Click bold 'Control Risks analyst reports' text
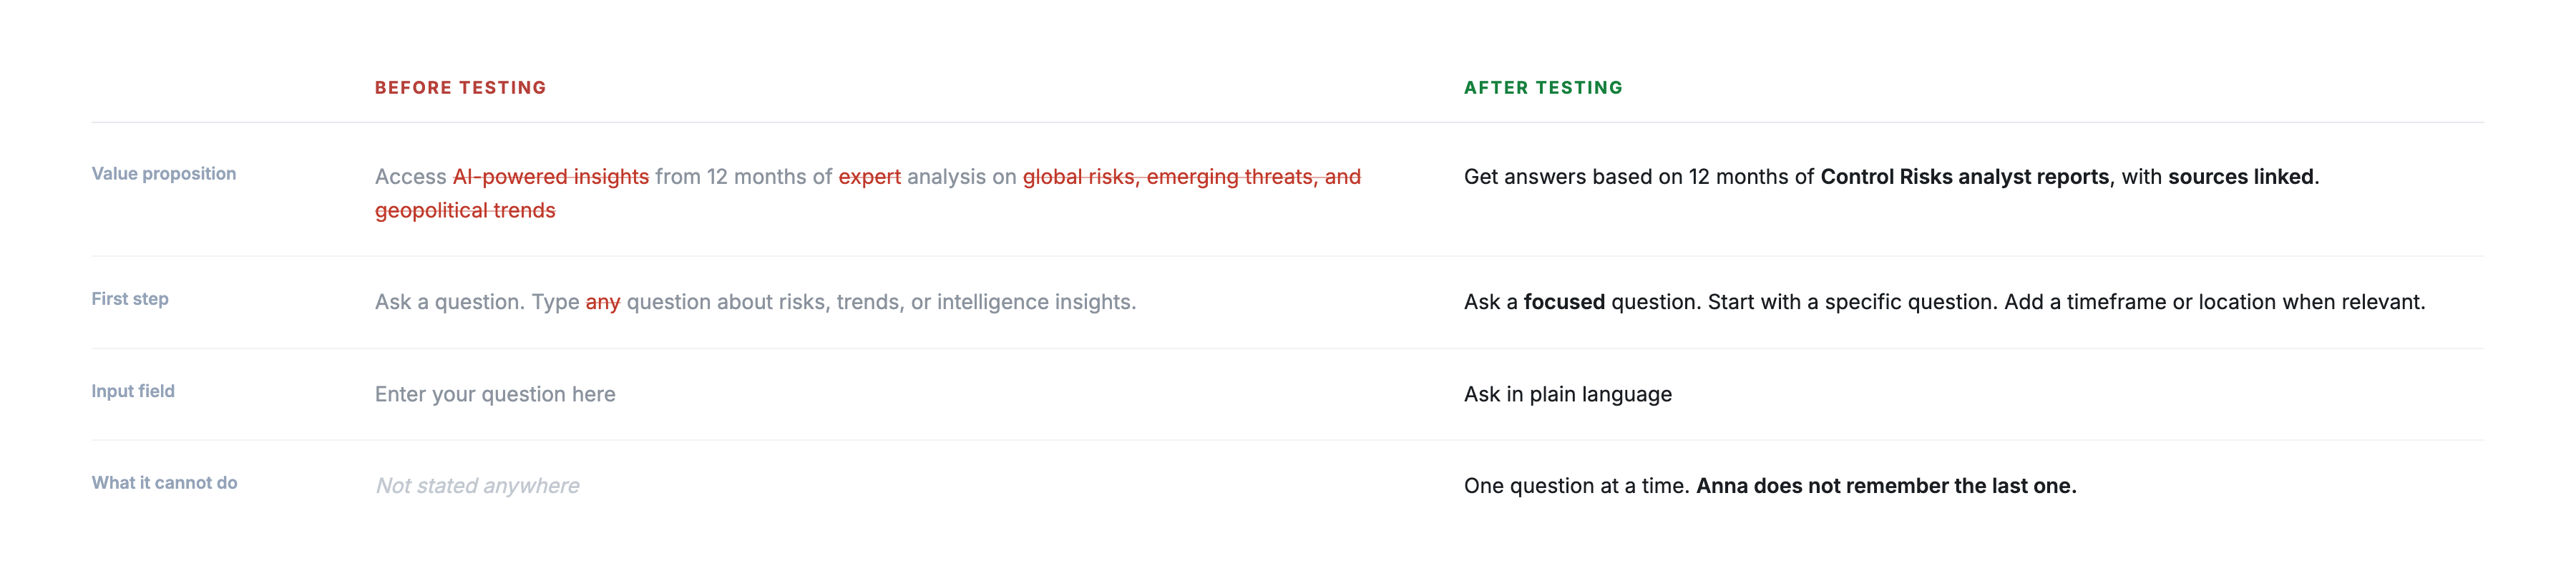The height and width of the screenshot is (561, 2576). tap(1964, 177)
